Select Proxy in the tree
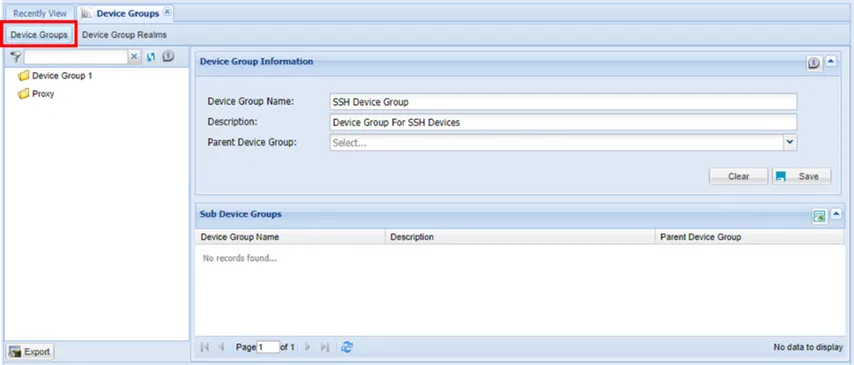 43,94
